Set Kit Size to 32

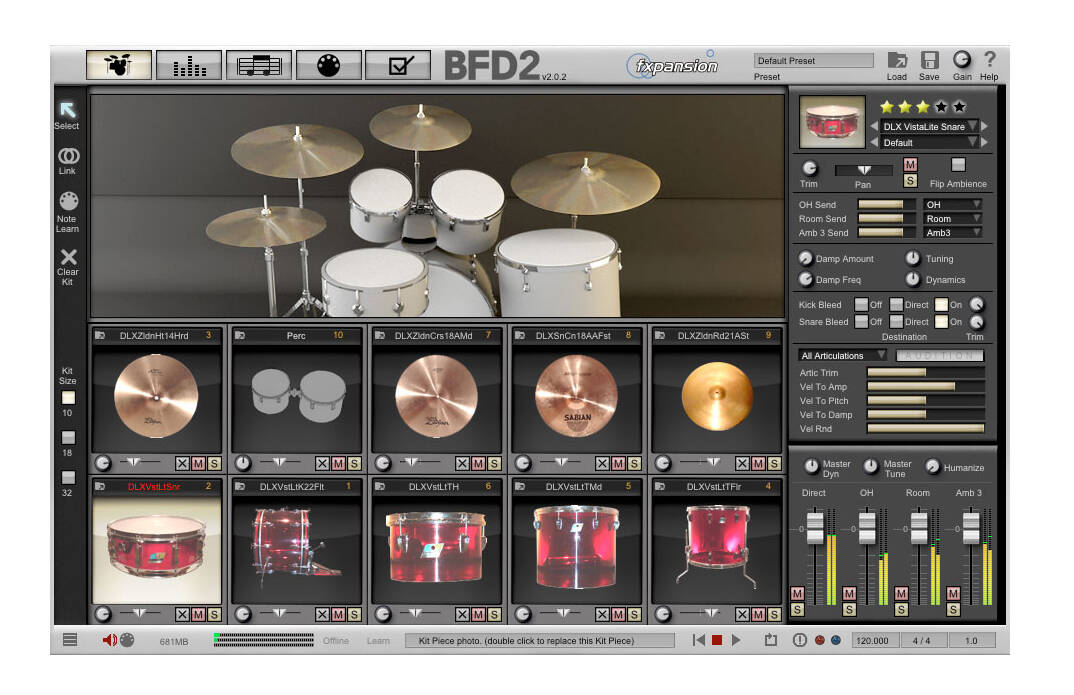(68, 477)
